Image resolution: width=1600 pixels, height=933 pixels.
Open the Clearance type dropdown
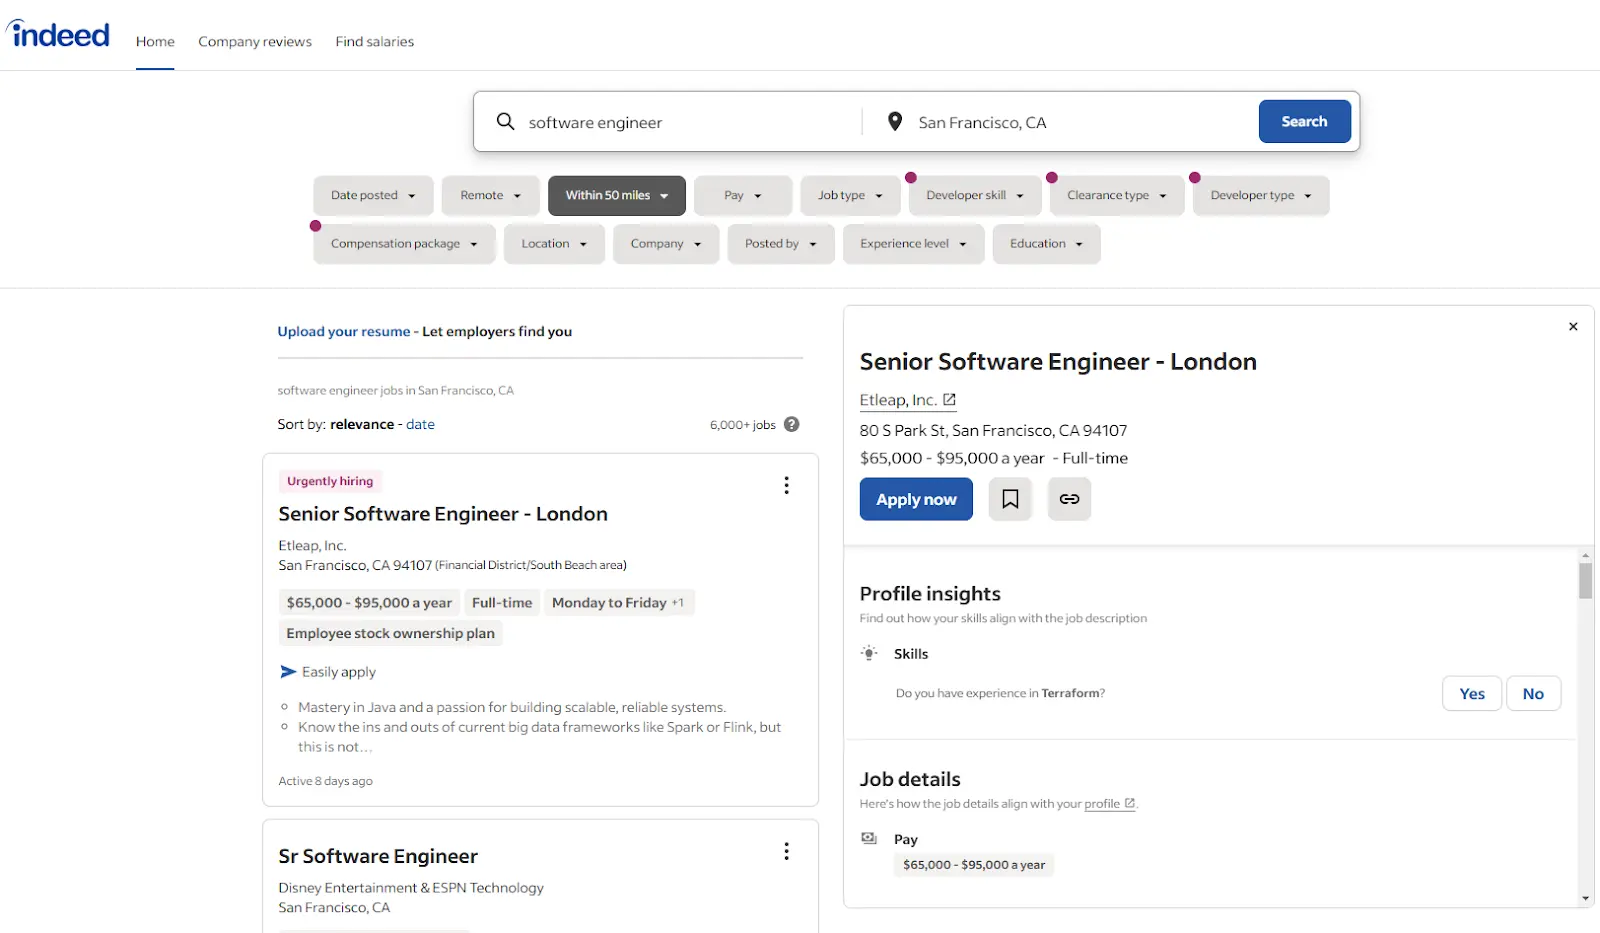[1117, 195]
